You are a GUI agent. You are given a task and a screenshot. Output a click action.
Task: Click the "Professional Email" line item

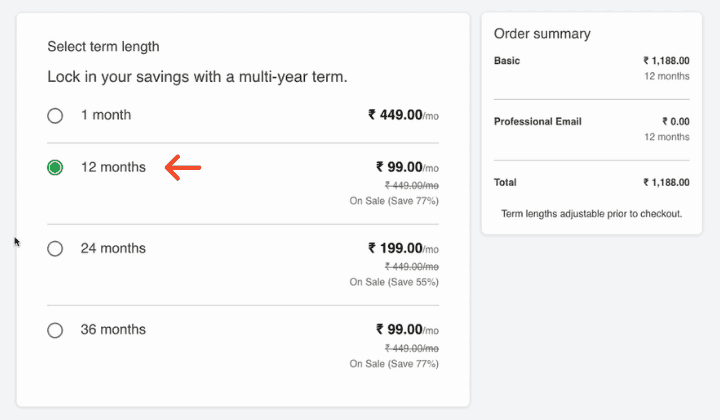point(538,122)
